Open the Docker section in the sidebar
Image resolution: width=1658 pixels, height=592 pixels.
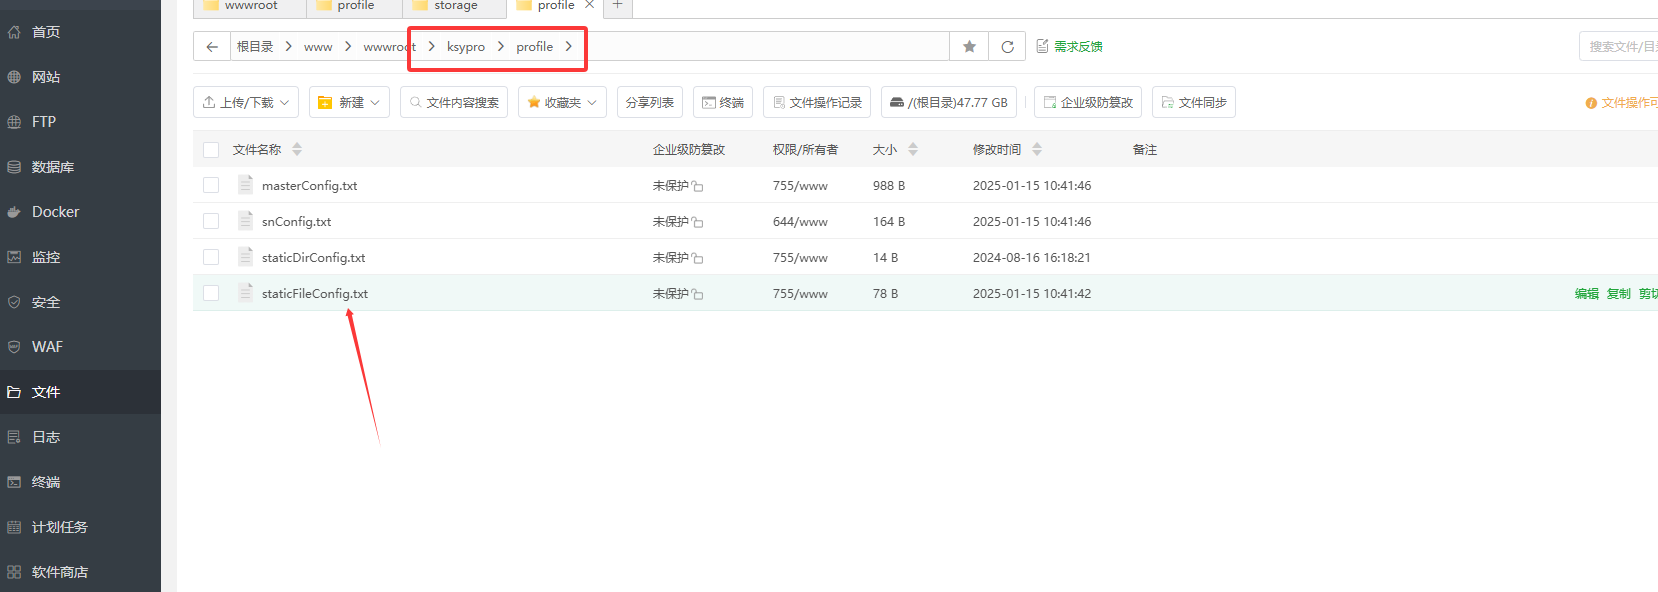pos(55,212)
